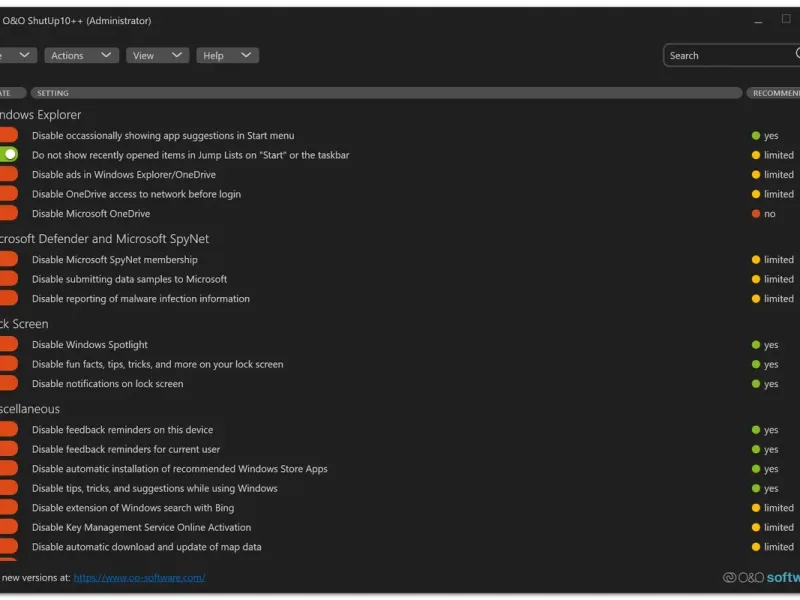Toggle Disable feedback reminders on this device switch
800x600 pixels.
click(8, 430)
